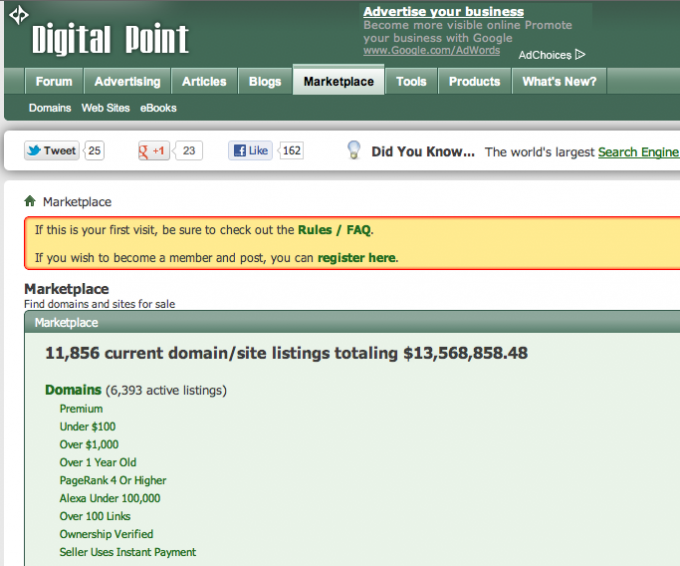Image resolution: width=680 pixels, height=566 pixels.
Task: Open the Blogs tab
Action: (x=265, y=82)
